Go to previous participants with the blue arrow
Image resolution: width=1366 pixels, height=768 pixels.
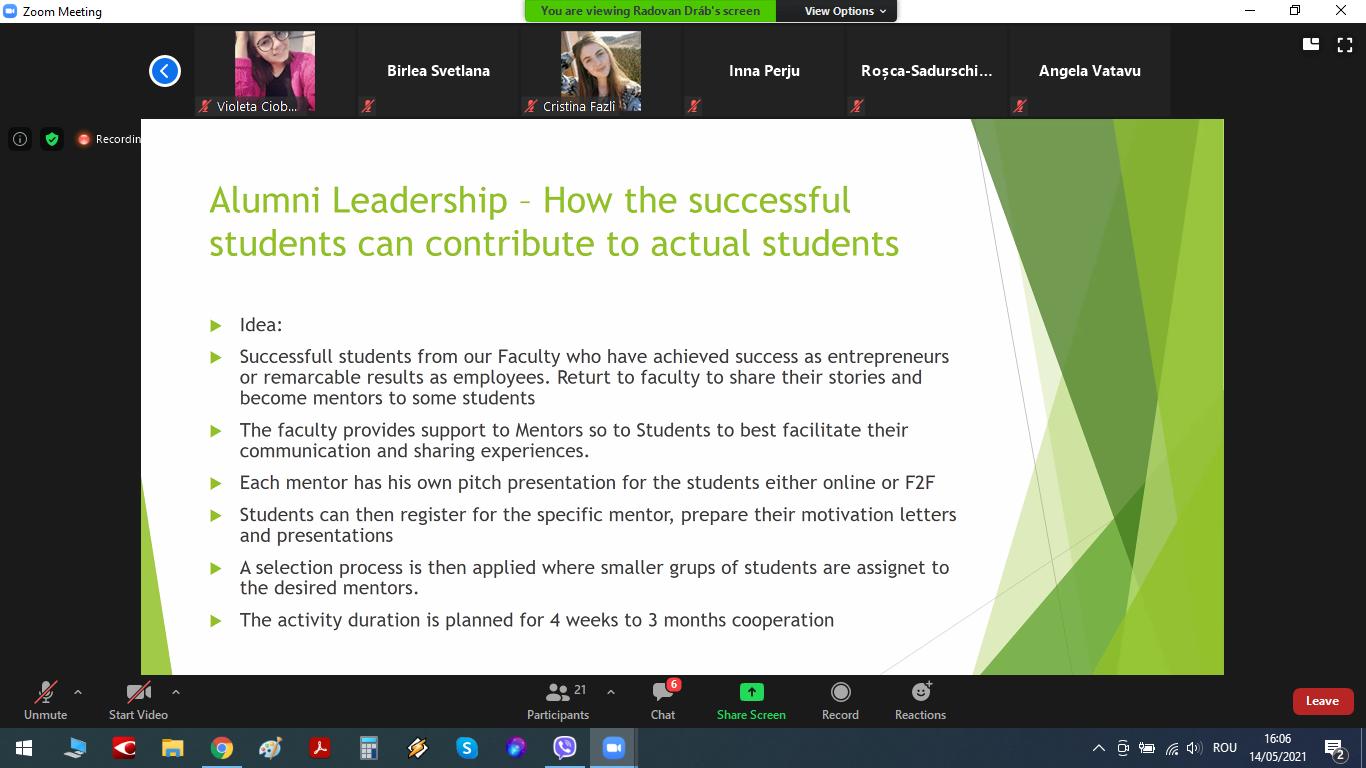point(165,71)
